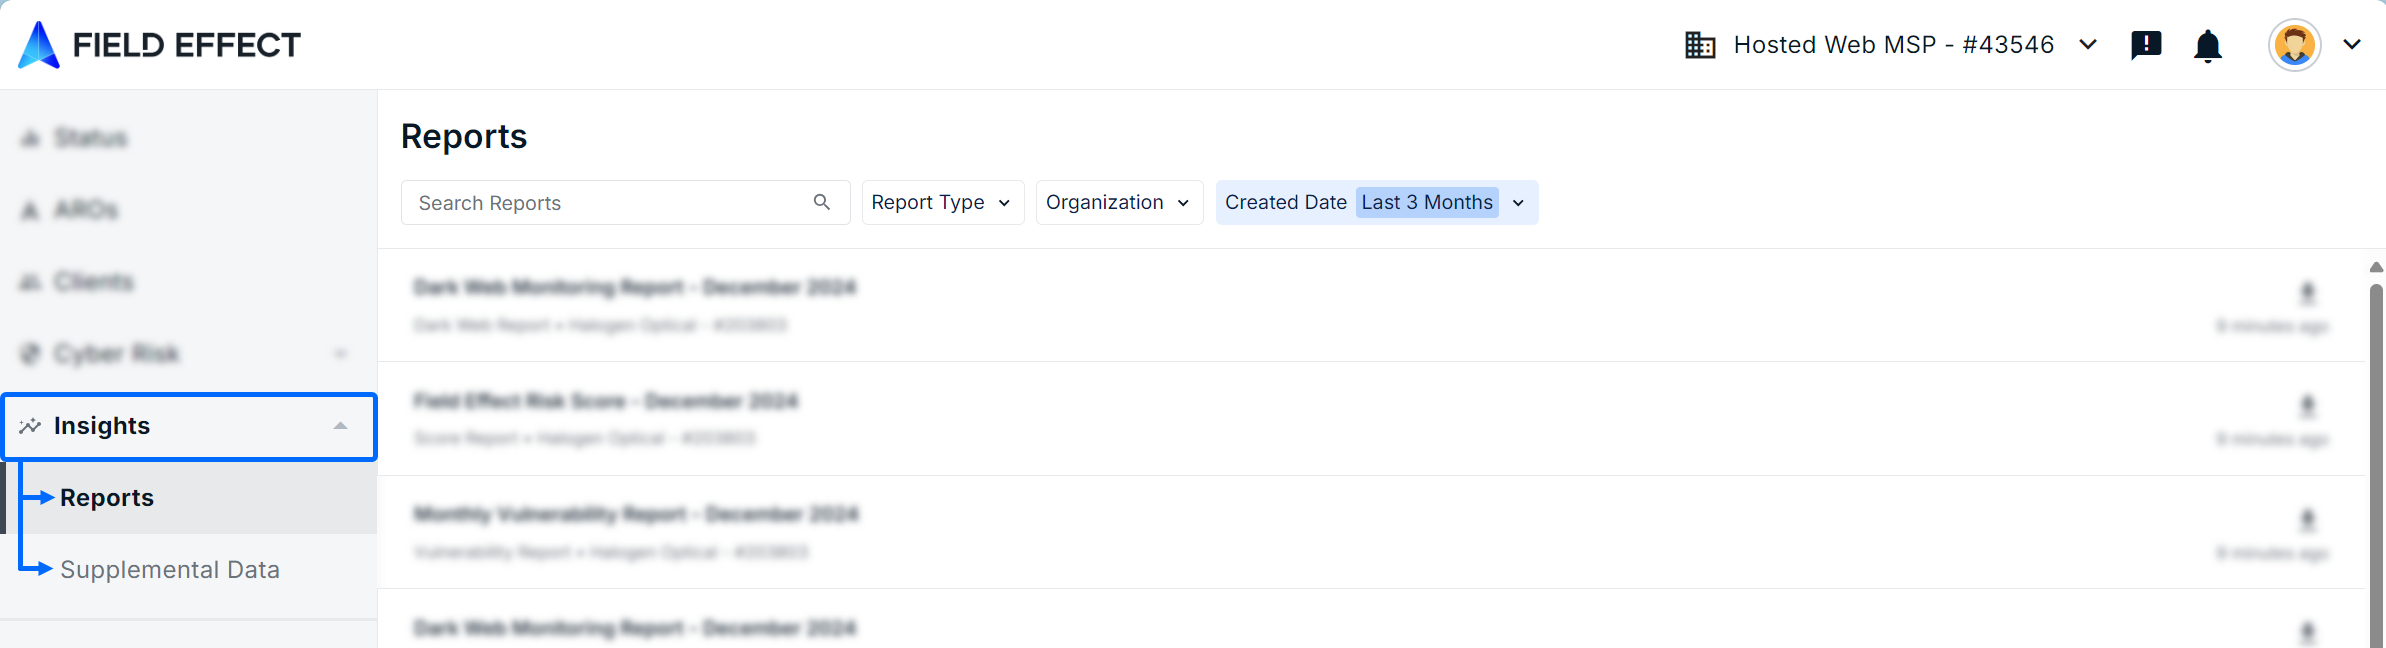Open the organization building icon

click(1700, 45)
